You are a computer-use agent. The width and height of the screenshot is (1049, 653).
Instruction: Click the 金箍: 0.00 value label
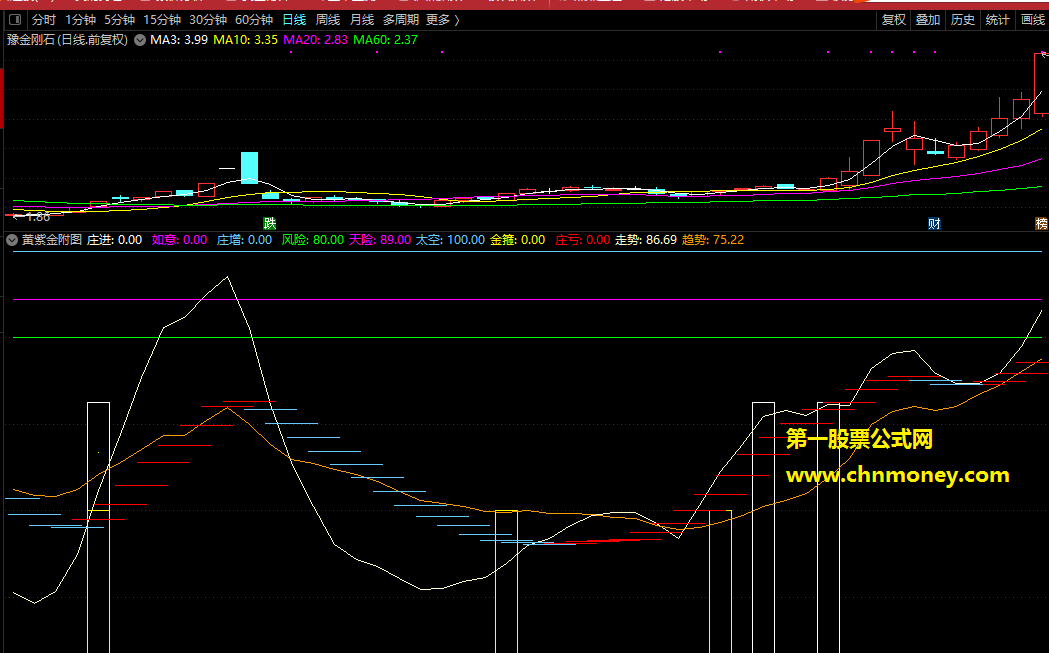[x=518, y=240]
